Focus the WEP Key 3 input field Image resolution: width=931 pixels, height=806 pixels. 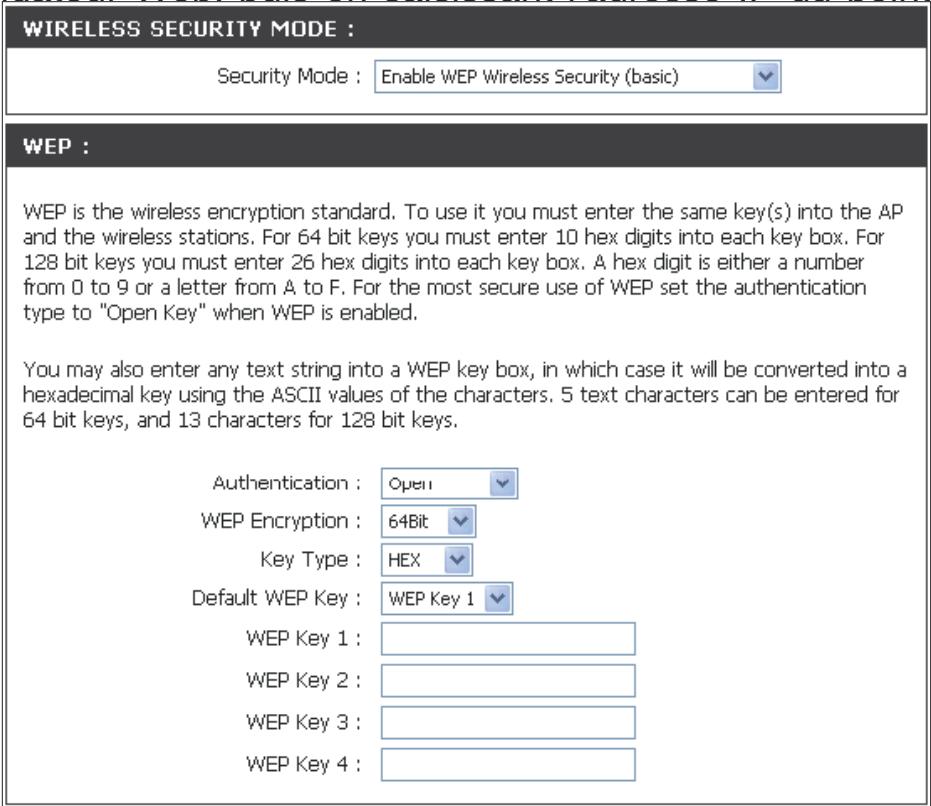click(508, 722)
